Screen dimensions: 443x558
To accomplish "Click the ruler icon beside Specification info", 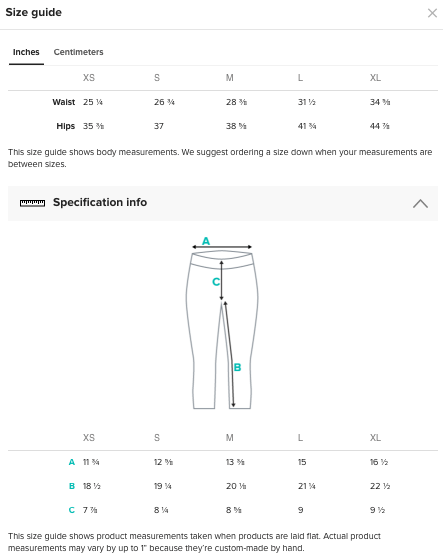I will 32,203.
